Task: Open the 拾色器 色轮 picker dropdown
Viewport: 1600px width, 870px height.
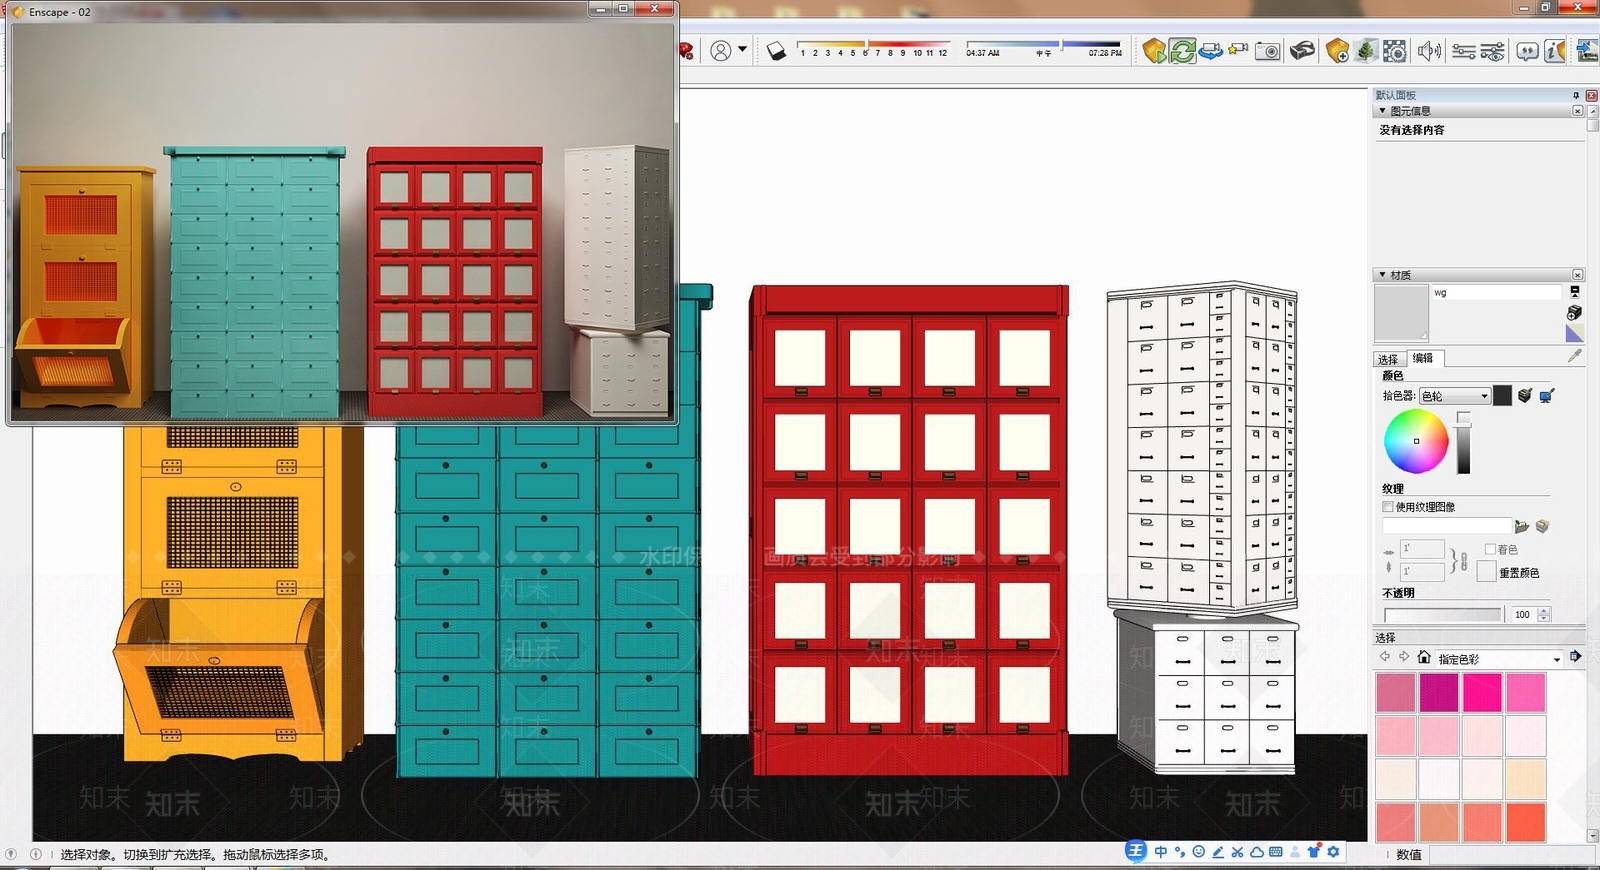Action: pyautogui.click(x=1455, y=396)
